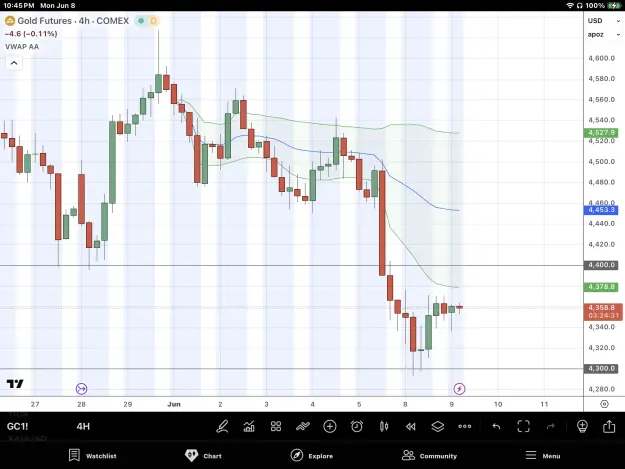This screenshot has width=625, height=469.
Task: Open the ideas lightbulb icon
Action: pos(582,426)
